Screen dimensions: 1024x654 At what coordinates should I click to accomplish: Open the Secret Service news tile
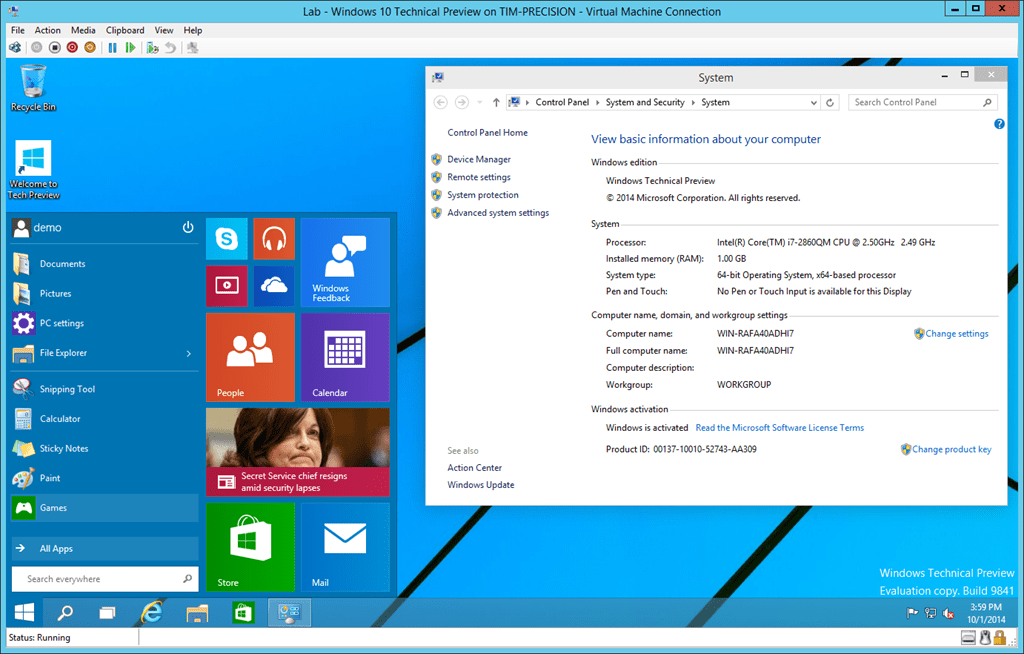(298, 452)
